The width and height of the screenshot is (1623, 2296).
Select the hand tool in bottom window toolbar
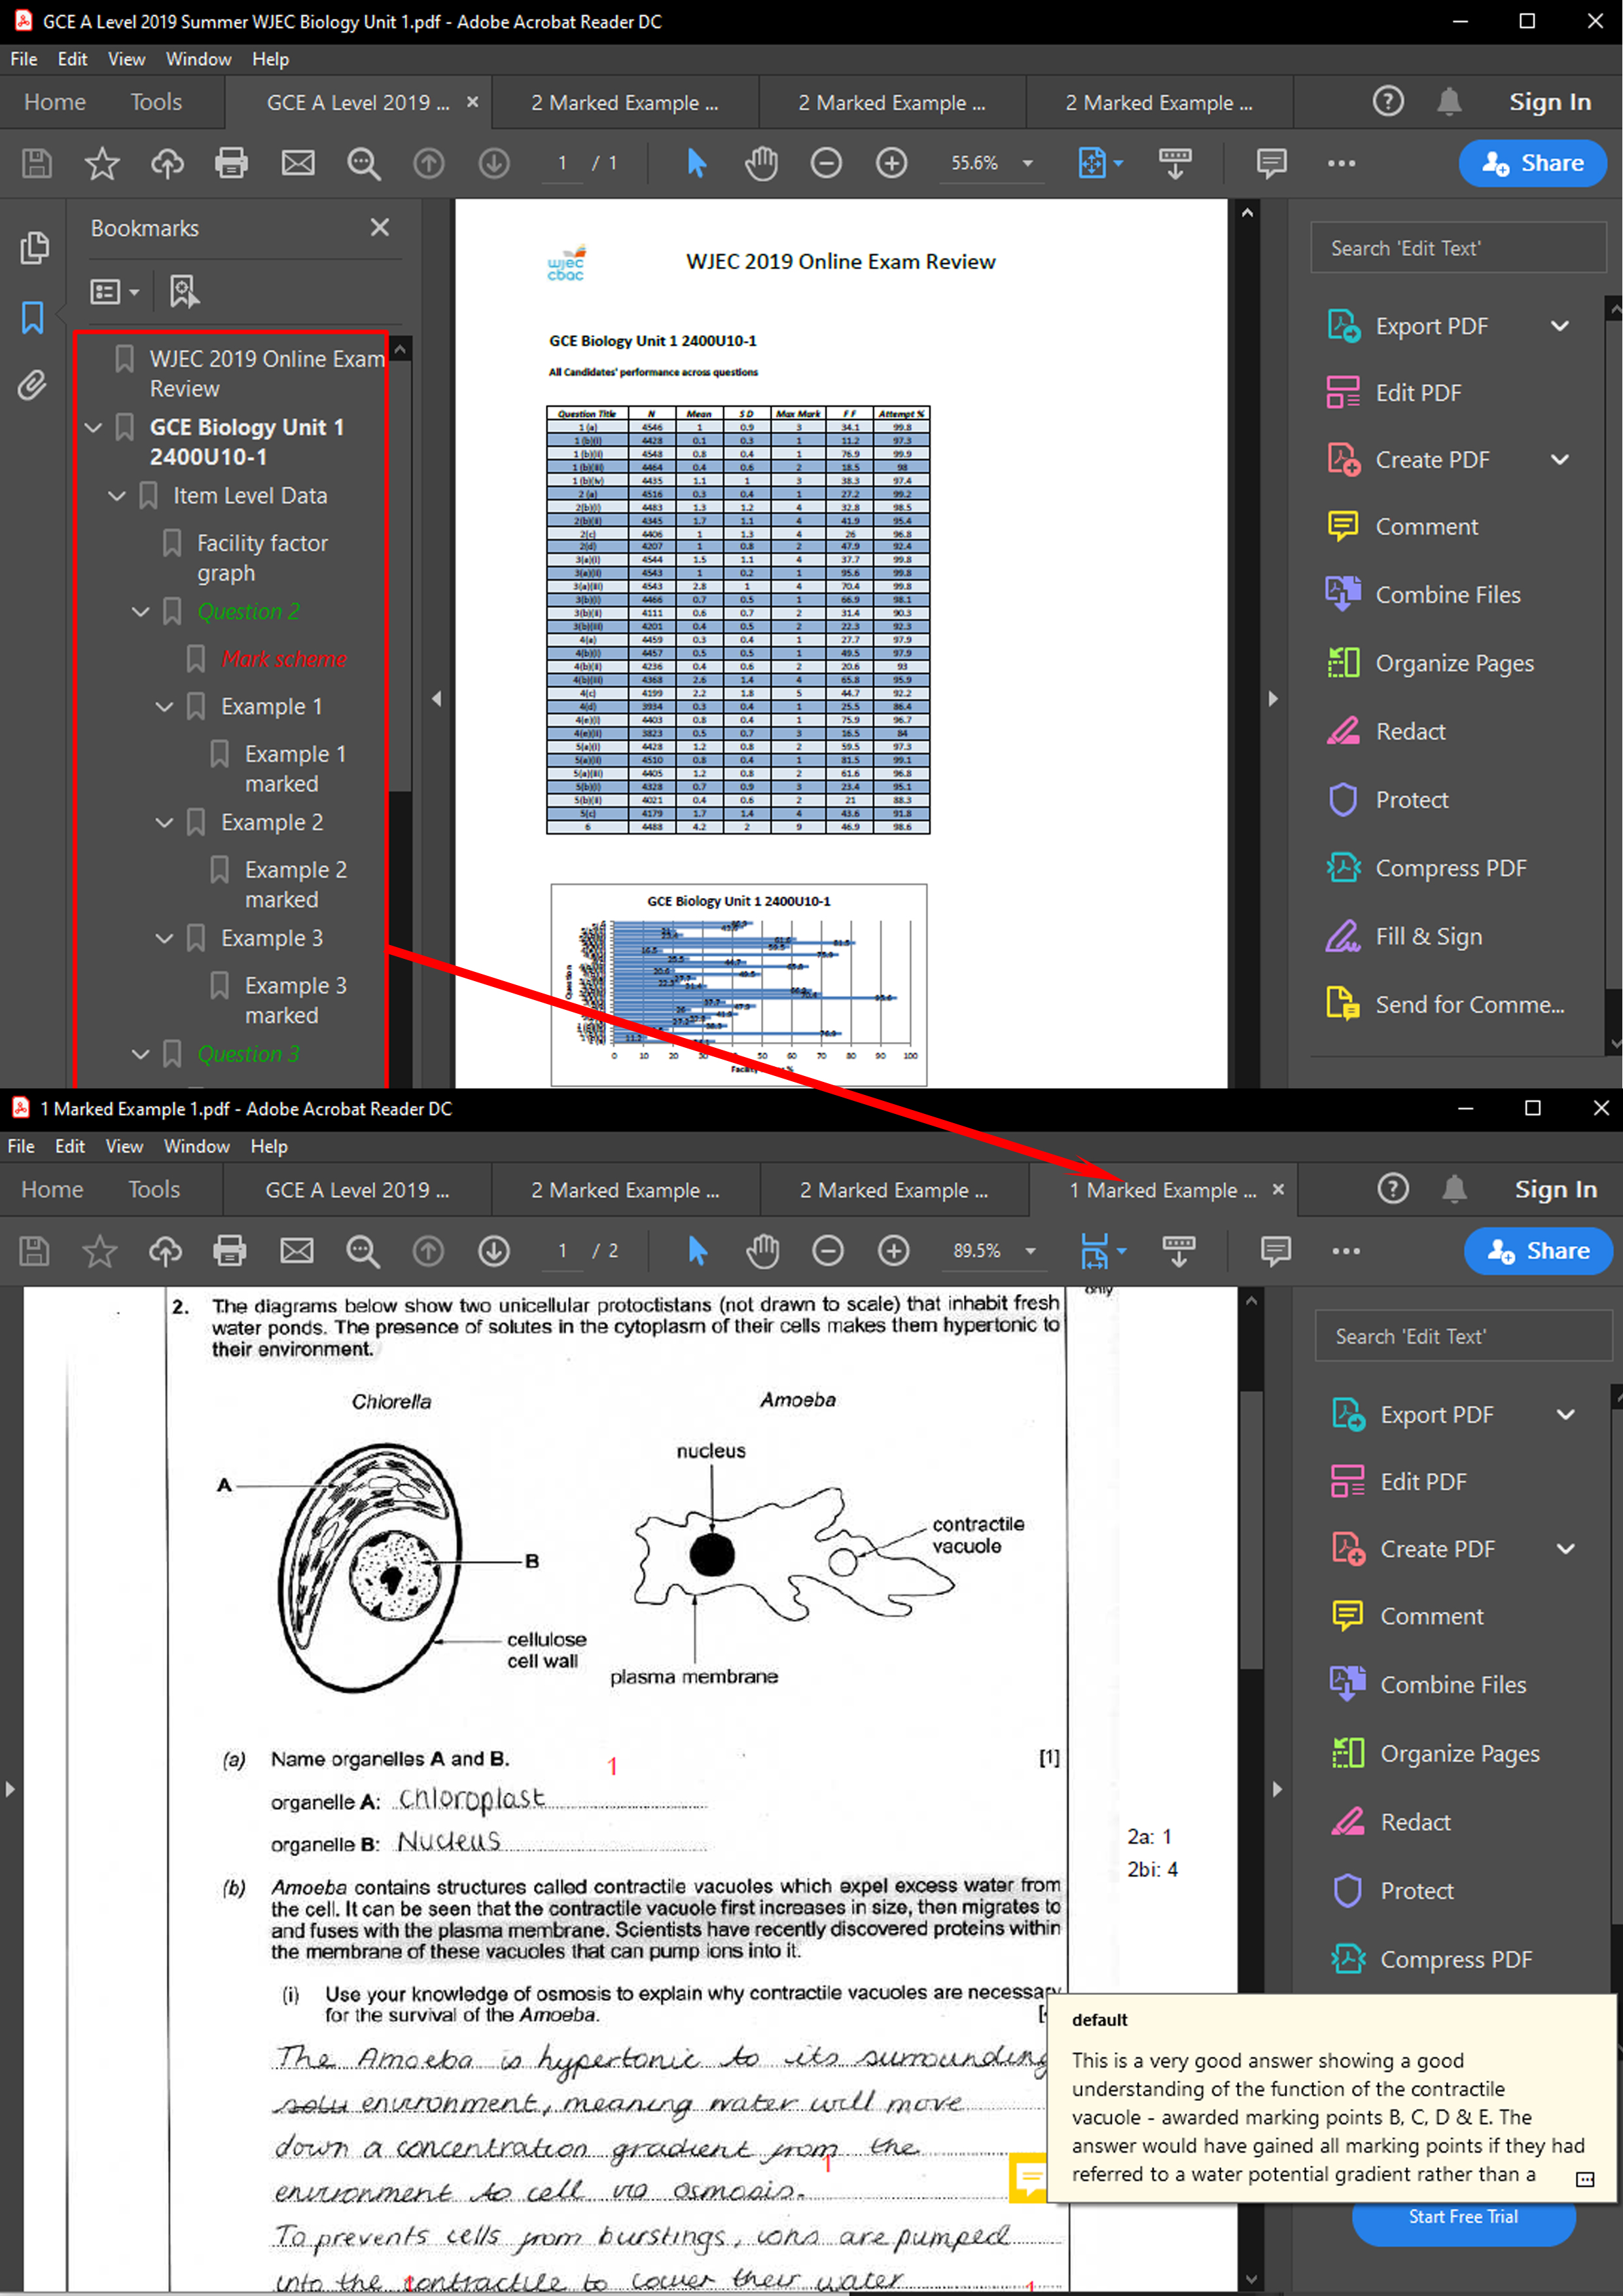(x=763, y=1251)
